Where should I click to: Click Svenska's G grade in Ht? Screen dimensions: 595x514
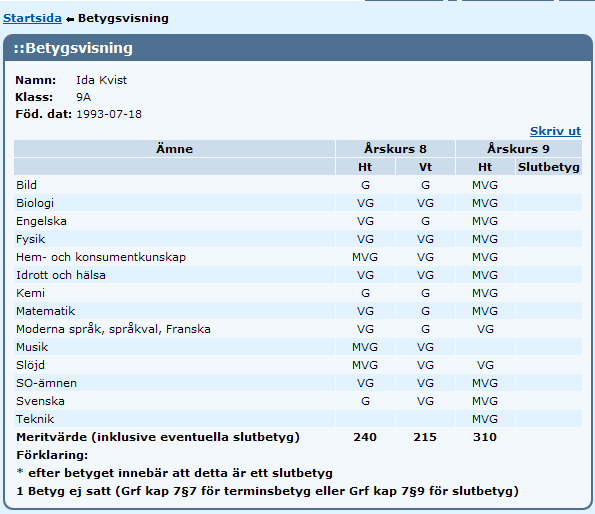[365, 401]
